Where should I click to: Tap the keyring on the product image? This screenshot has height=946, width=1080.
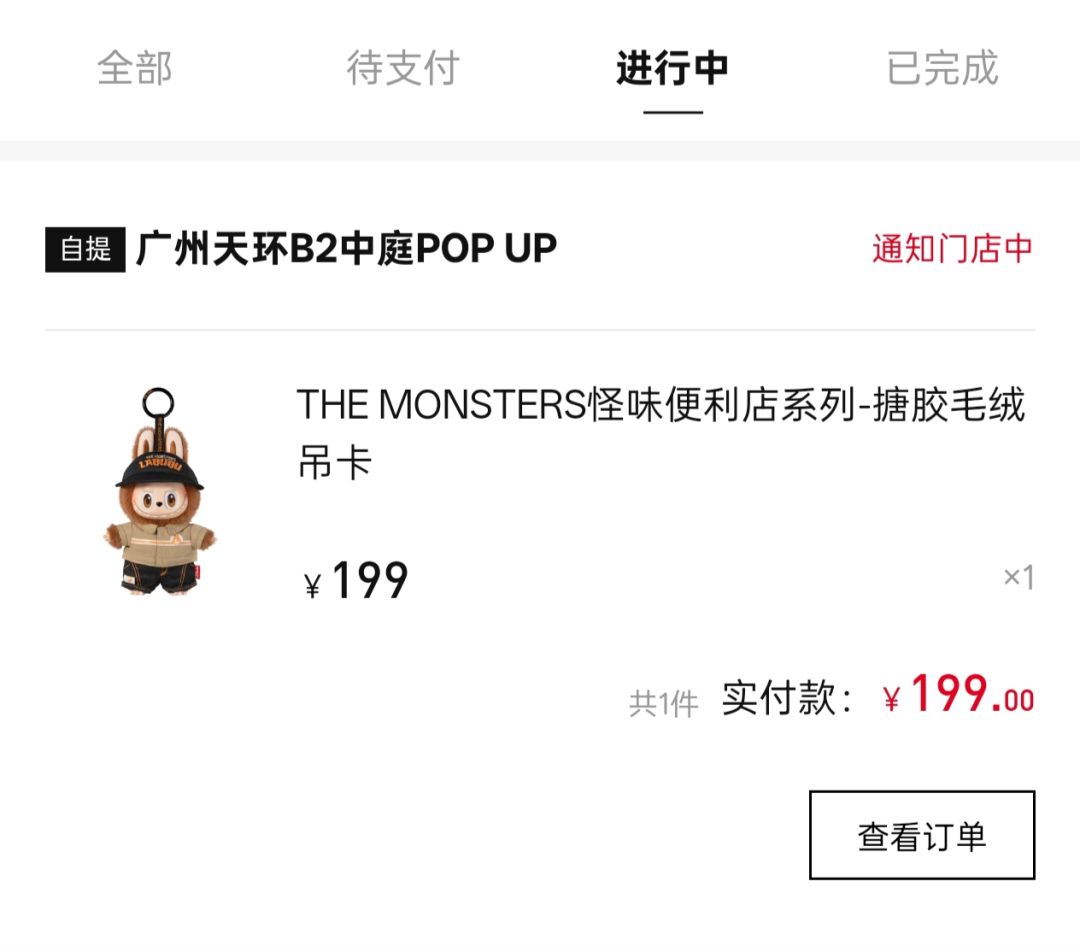158,403
